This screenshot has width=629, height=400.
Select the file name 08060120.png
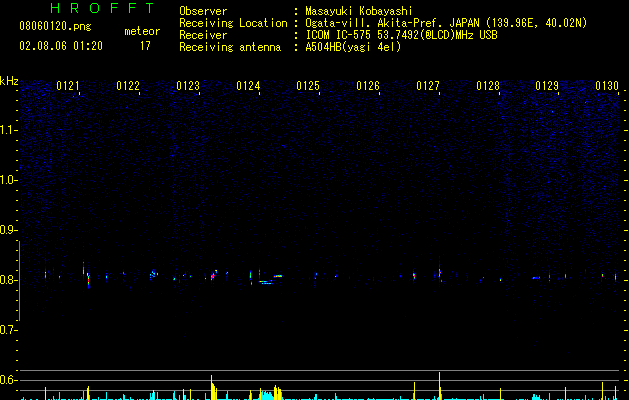[x=55, y=27]
